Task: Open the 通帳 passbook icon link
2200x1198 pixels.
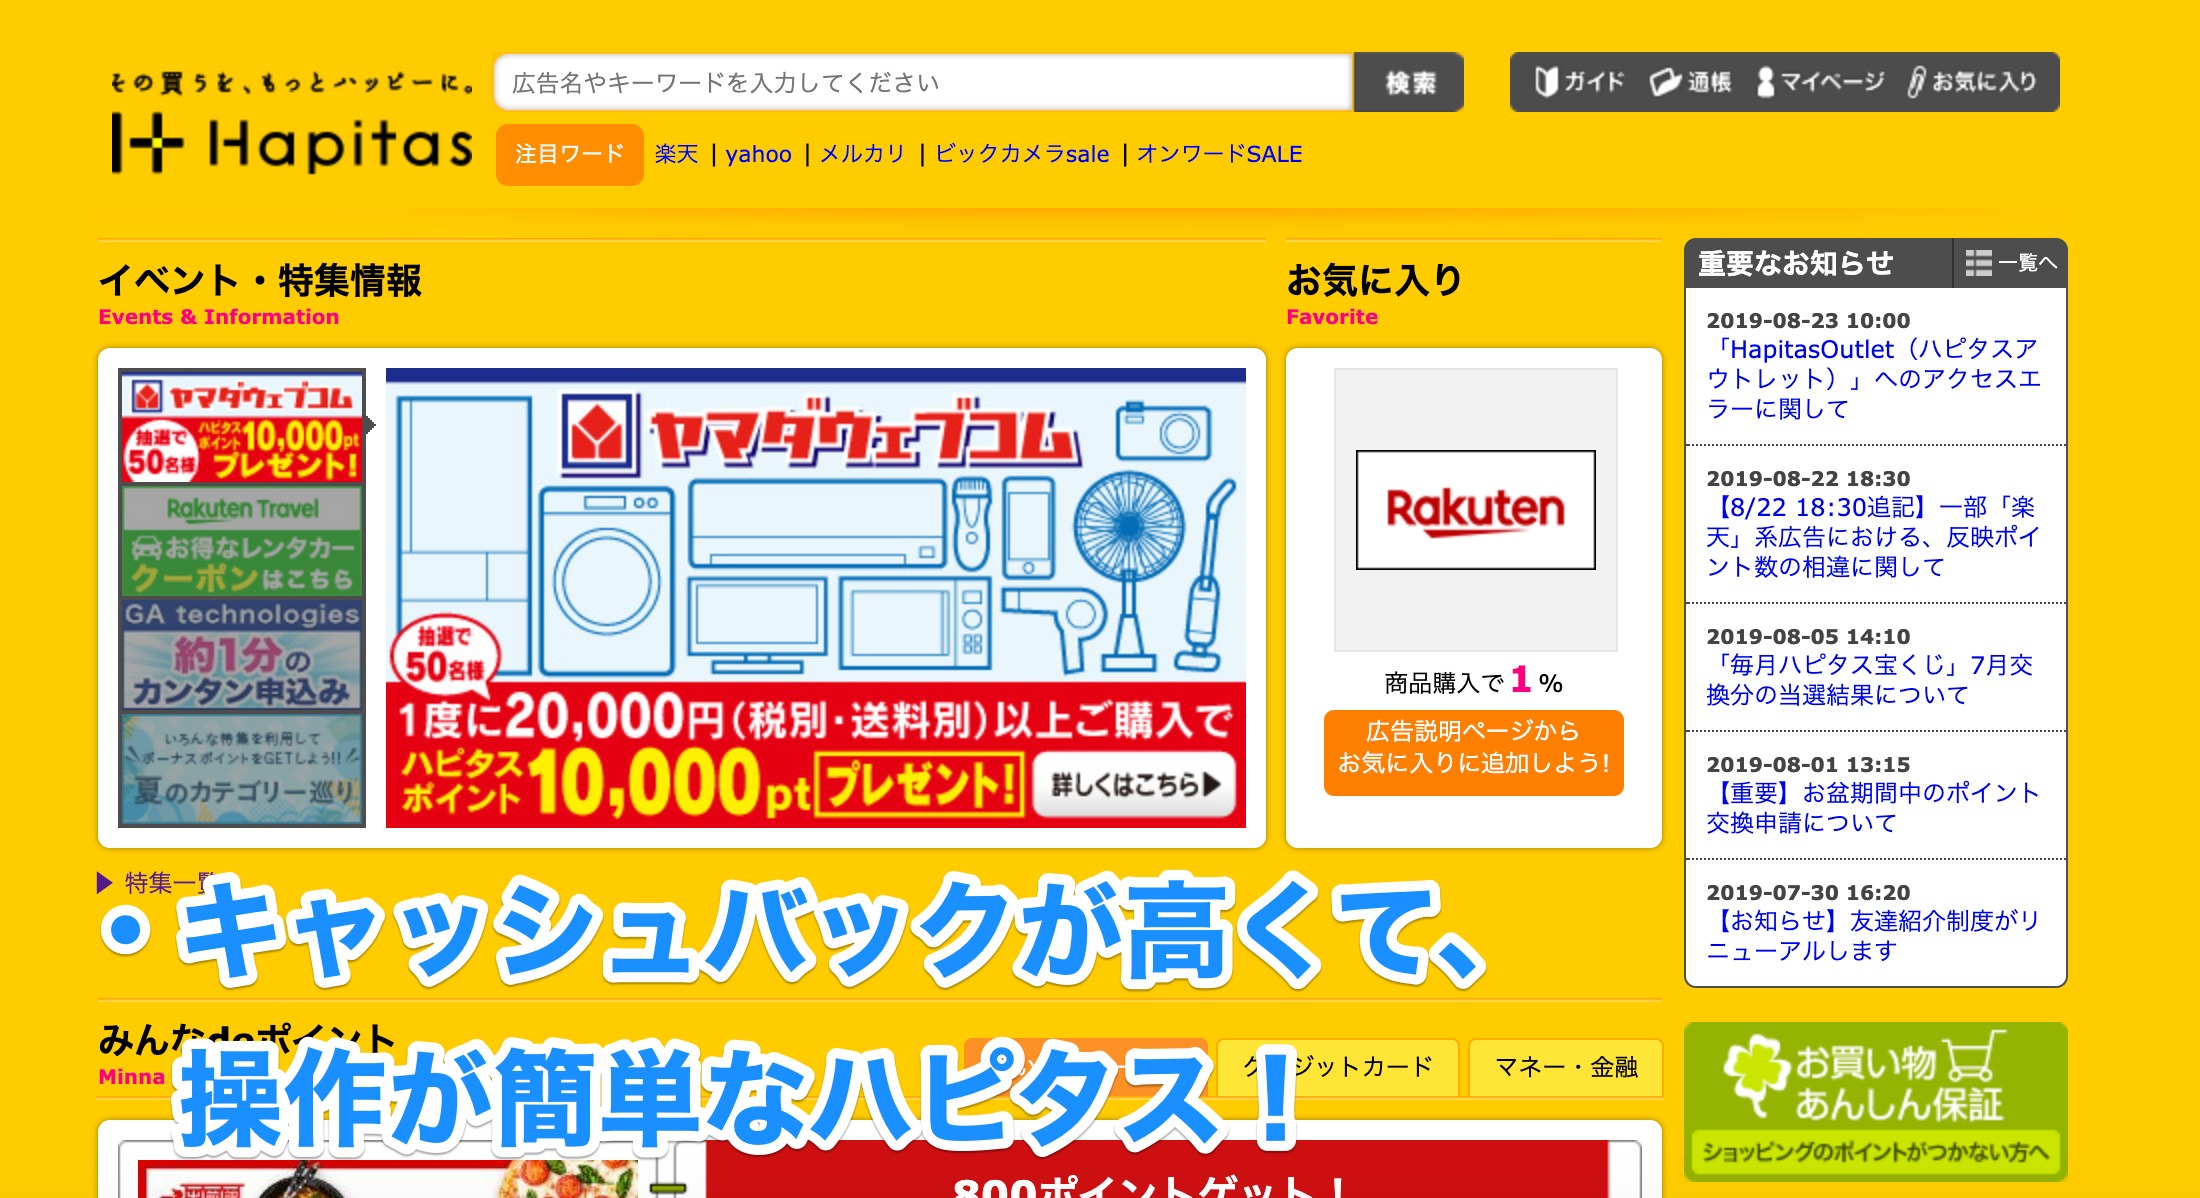Action: coord(1690,82)
